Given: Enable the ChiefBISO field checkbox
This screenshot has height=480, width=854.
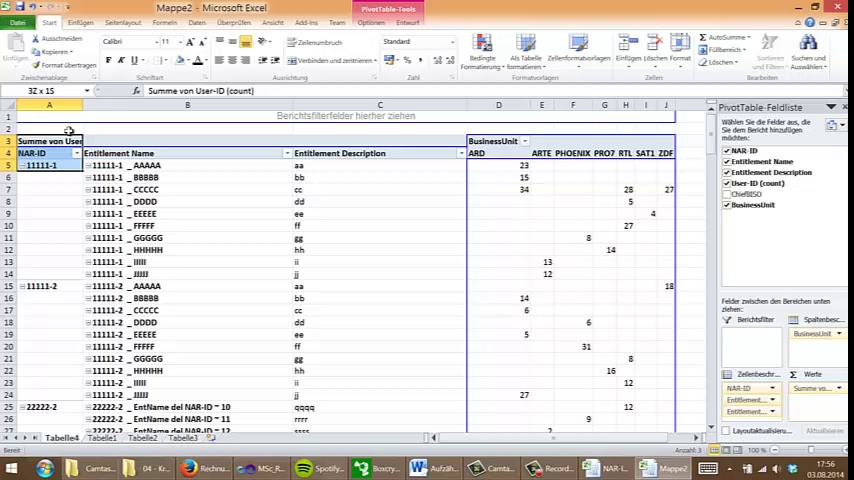Looking at the screenshot, I should (x=727, y=194).
